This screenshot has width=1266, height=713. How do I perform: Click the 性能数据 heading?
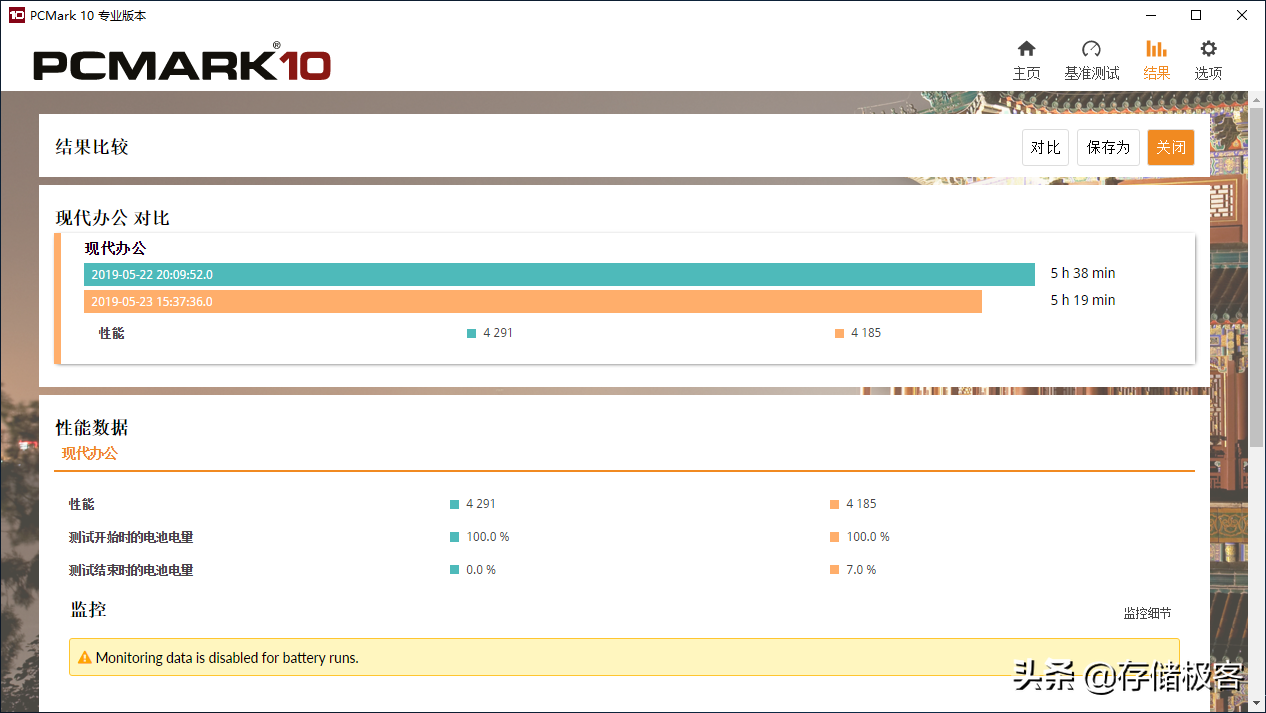(x=92, y=428)
